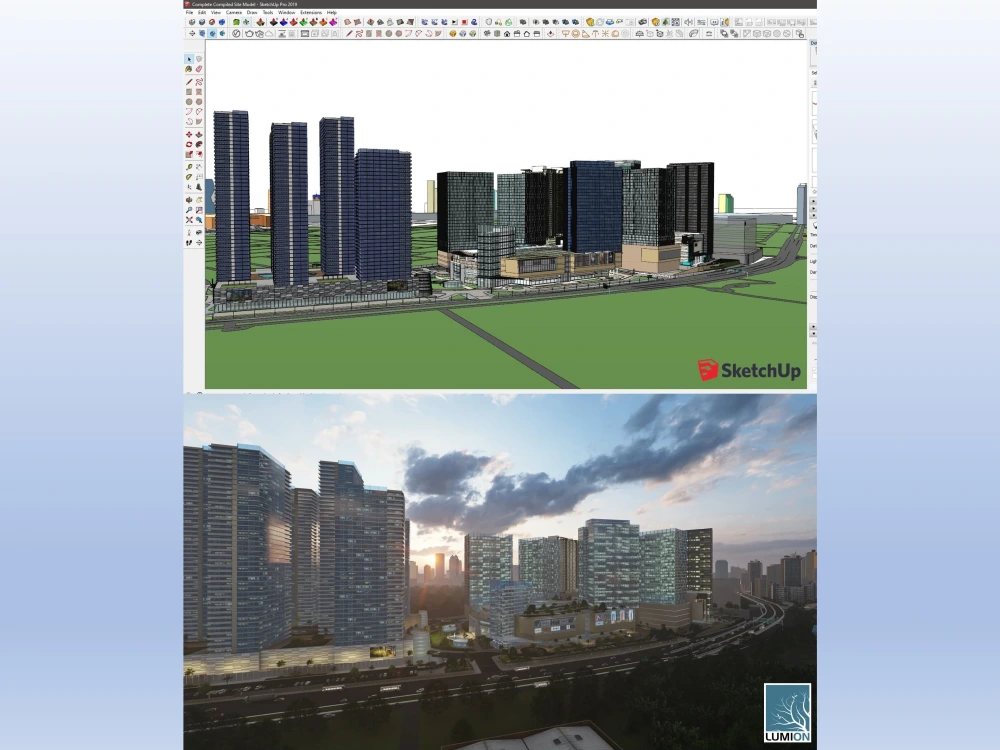Pick the Protractor tool in left toolbar

coord(189,176)
